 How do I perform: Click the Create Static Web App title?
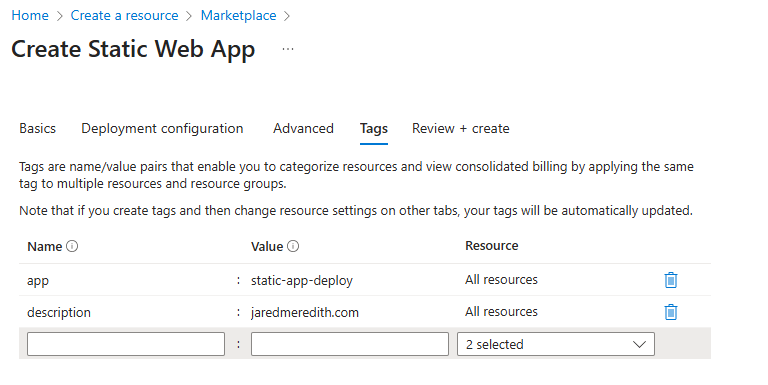pos(133,49)
